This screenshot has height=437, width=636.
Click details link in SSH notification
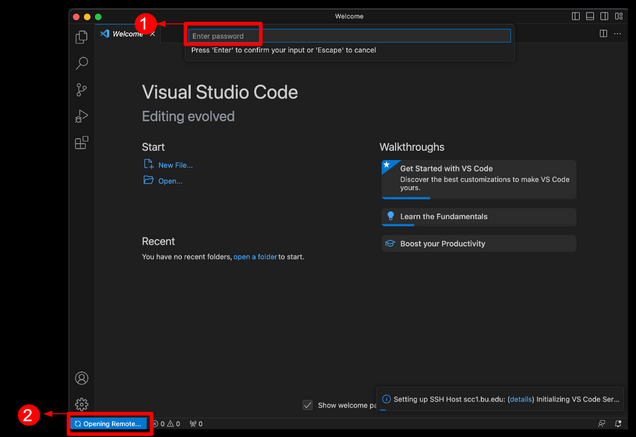coord(520,399)
